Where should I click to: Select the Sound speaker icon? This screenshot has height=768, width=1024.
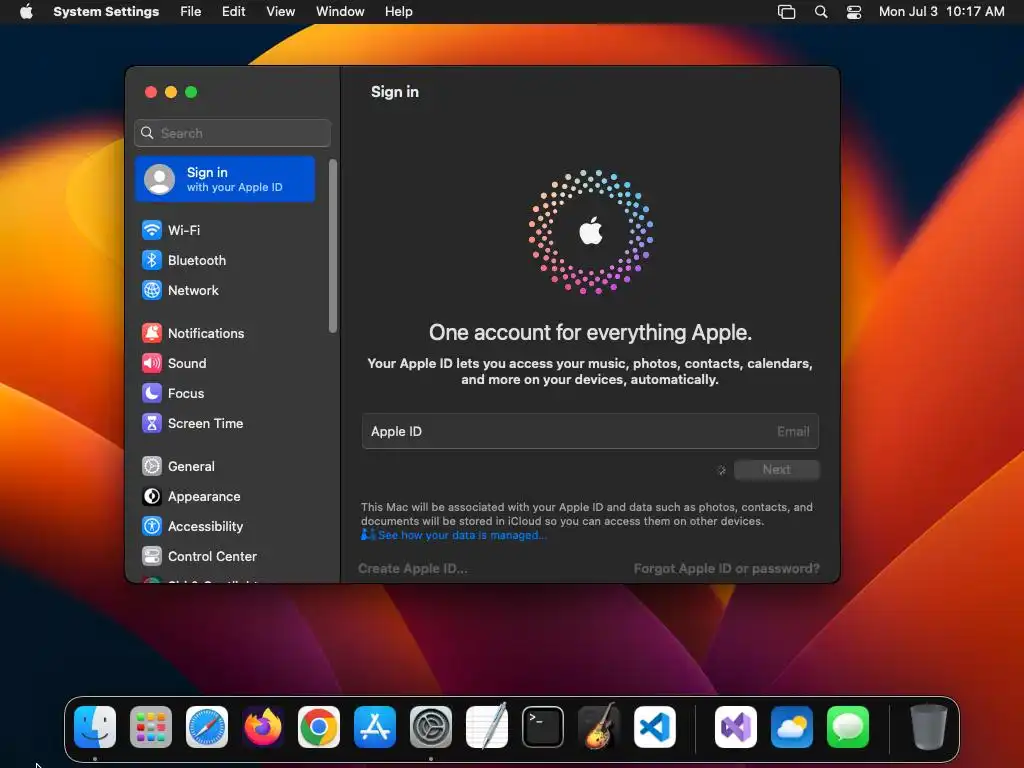[x=152, y=363]
